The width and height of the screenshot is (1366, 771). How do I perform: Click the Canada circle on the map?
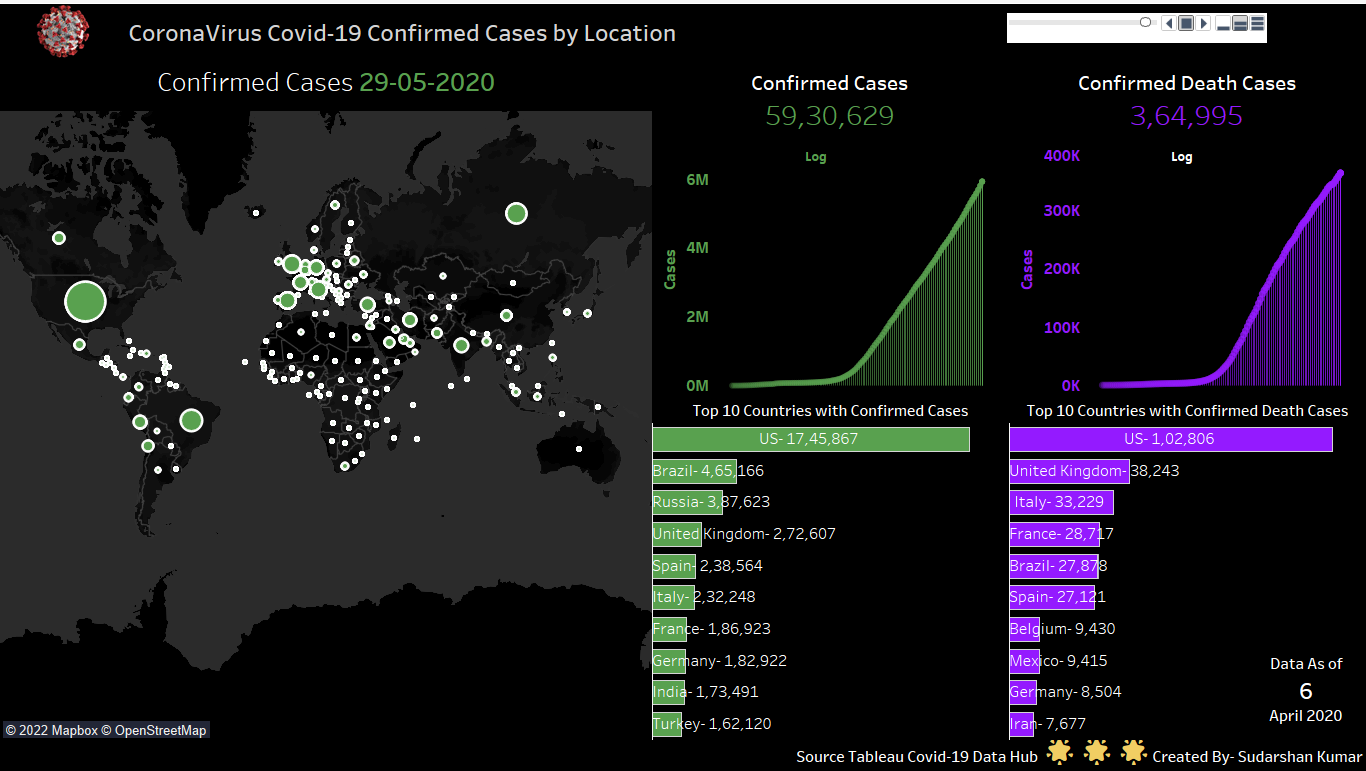click(x=59, y=238)
